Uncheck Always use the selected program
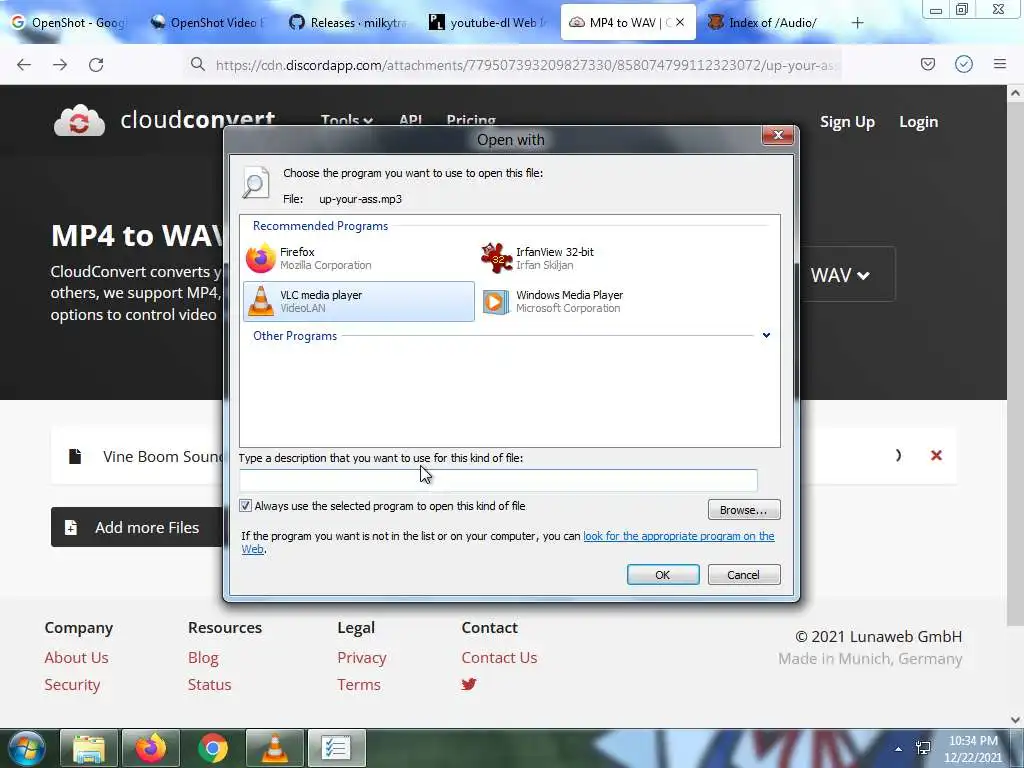 pyautogui.click(x=246, y=505)
